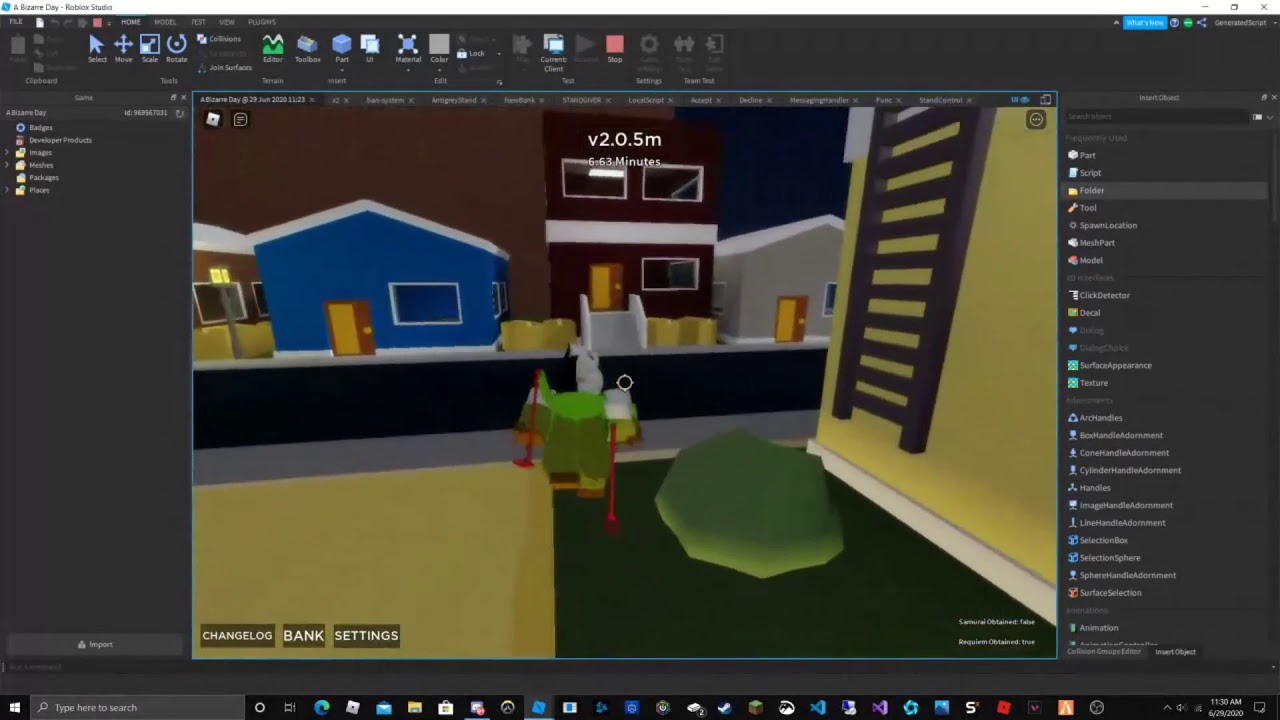This screenshot has width=1280, height=720.
Task: Click the What's New button
Action: click(1144, 22)
